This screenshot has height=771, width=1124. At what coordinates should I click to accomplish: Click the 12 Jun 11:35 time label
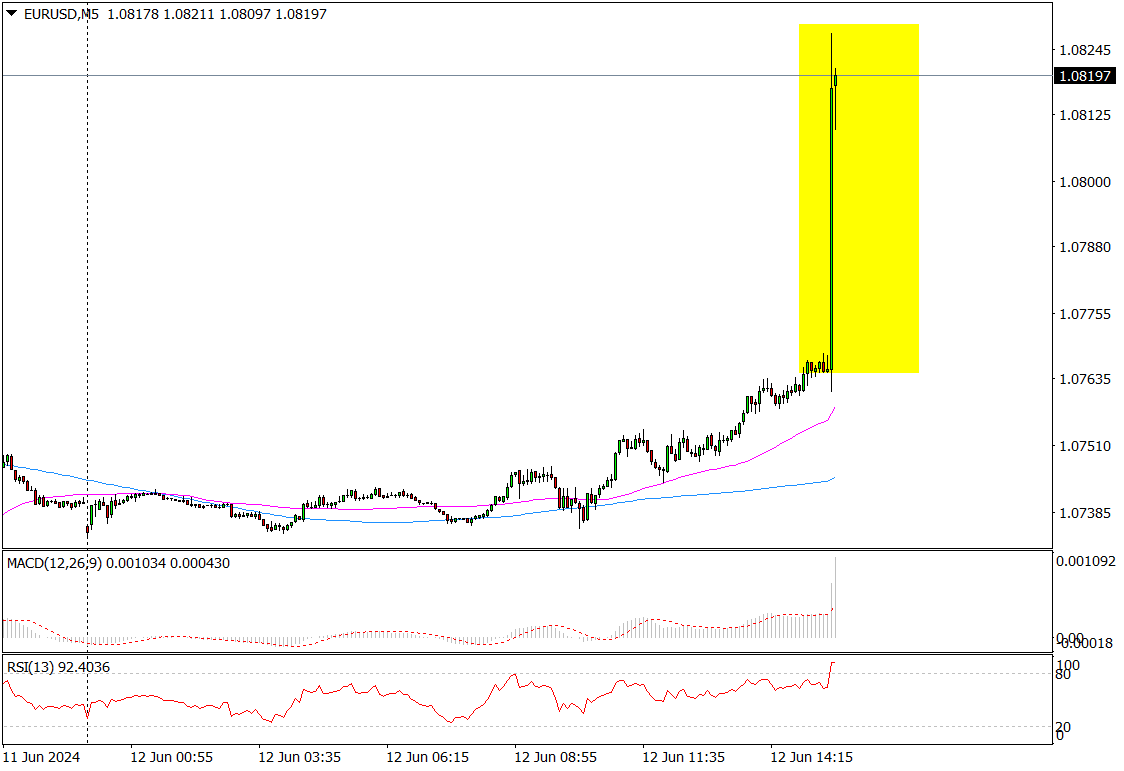[683, 757]
